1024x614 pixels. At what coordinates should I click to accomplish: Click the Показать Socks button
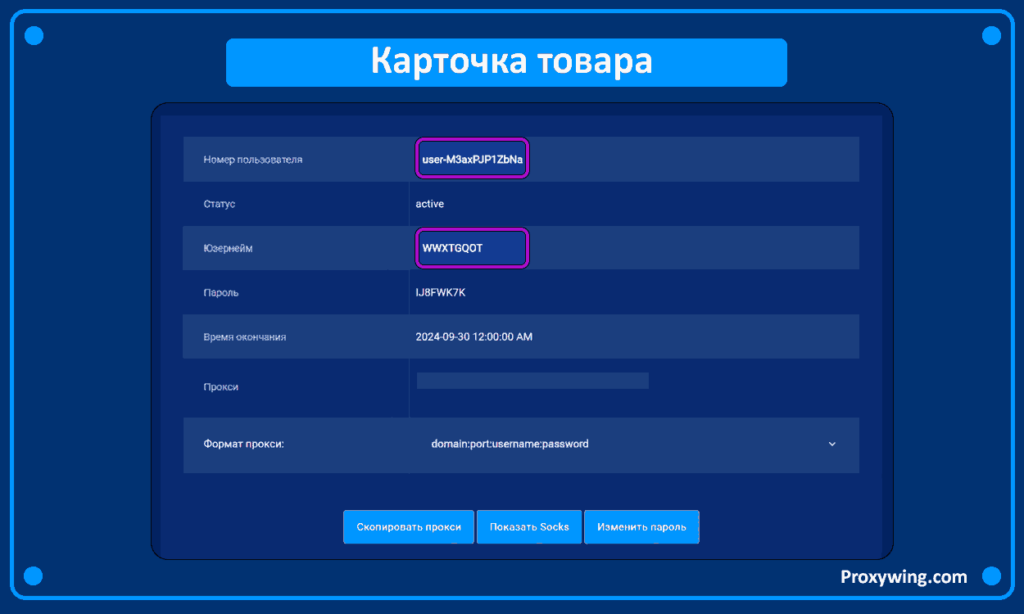point(529,527)
